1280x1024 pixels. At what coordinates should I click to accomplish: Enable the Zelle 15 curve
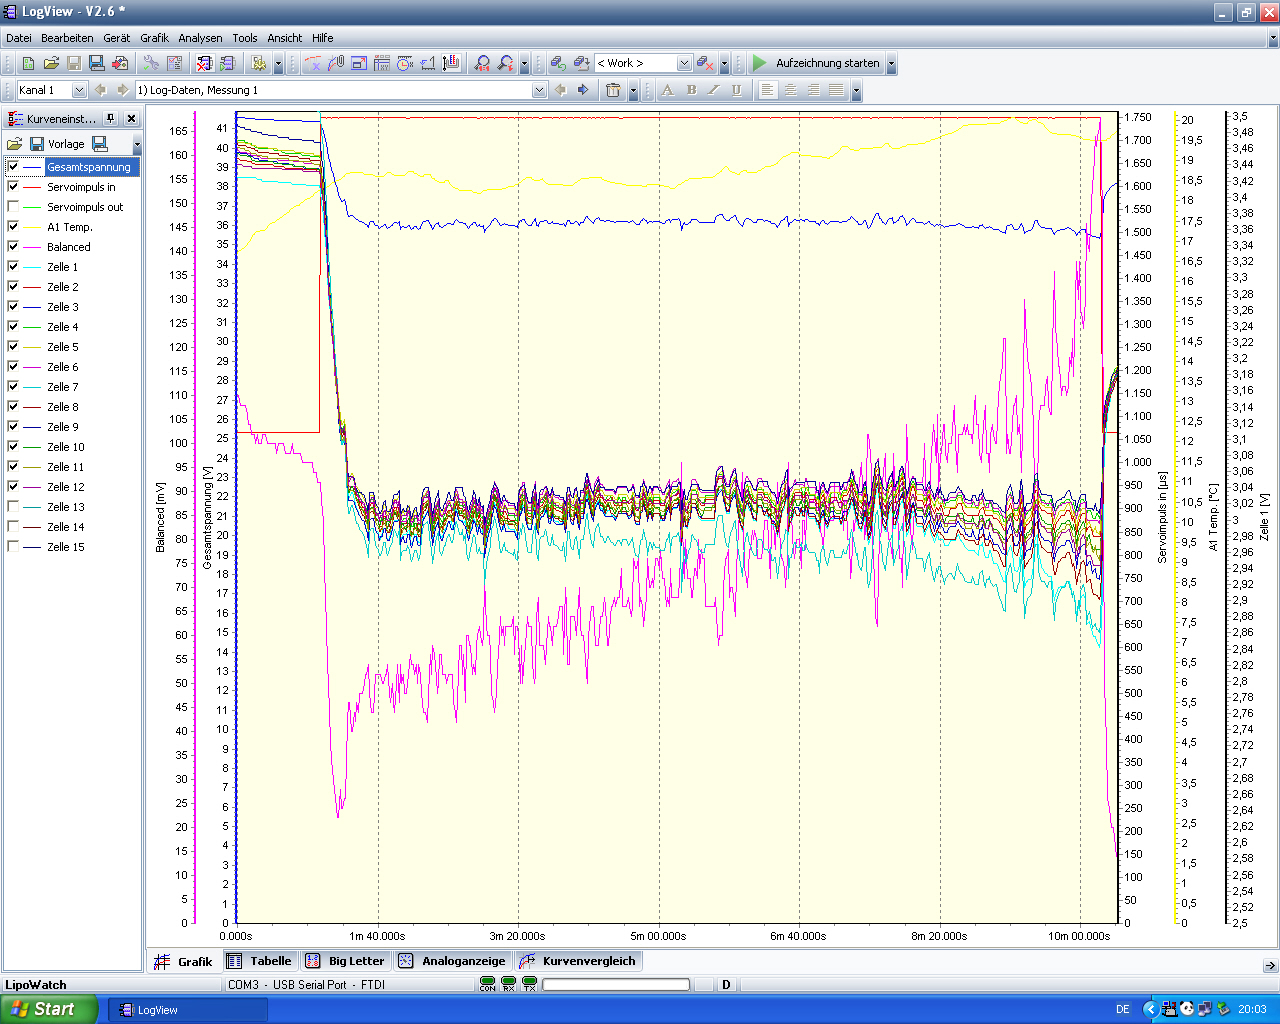coord(13,547)
